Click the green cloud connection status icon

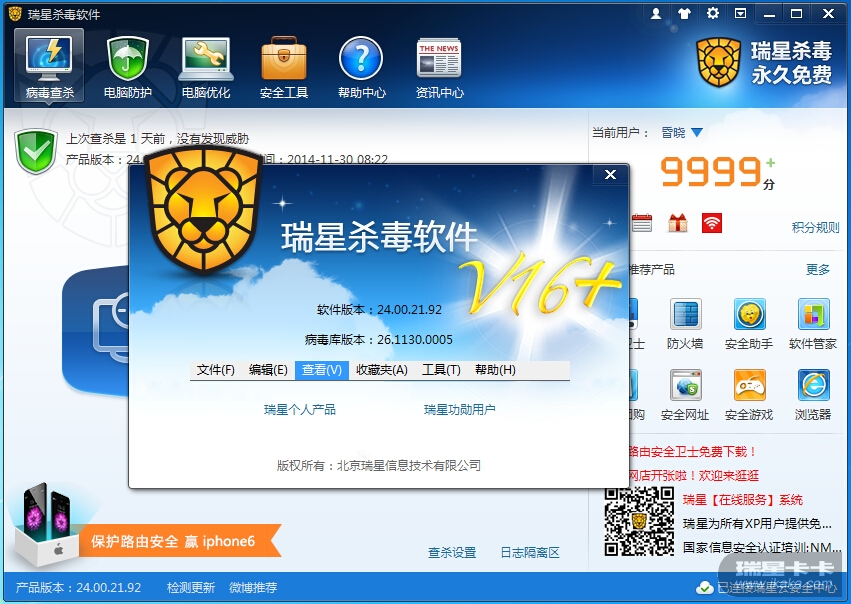704,587
